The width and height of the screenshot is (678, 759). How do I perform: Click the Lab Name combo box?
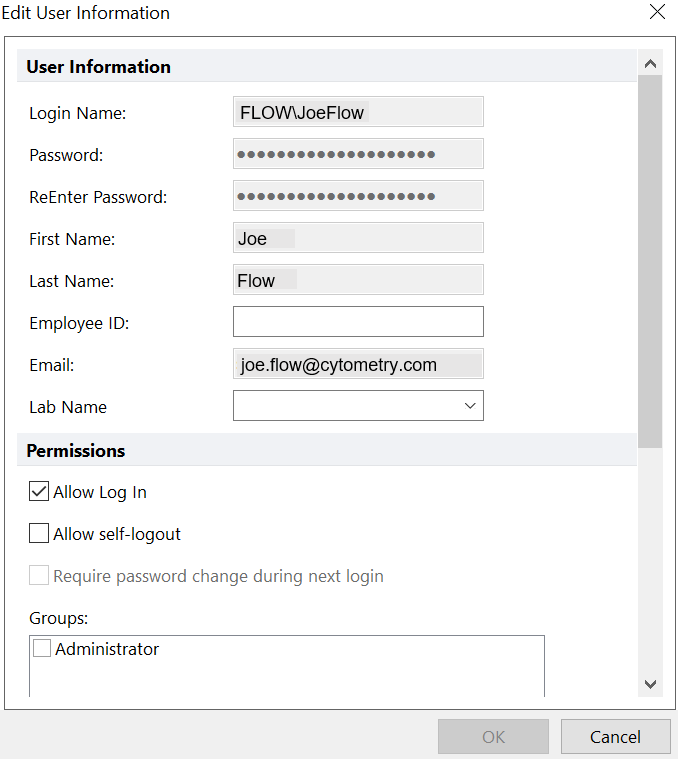(345, 406)
